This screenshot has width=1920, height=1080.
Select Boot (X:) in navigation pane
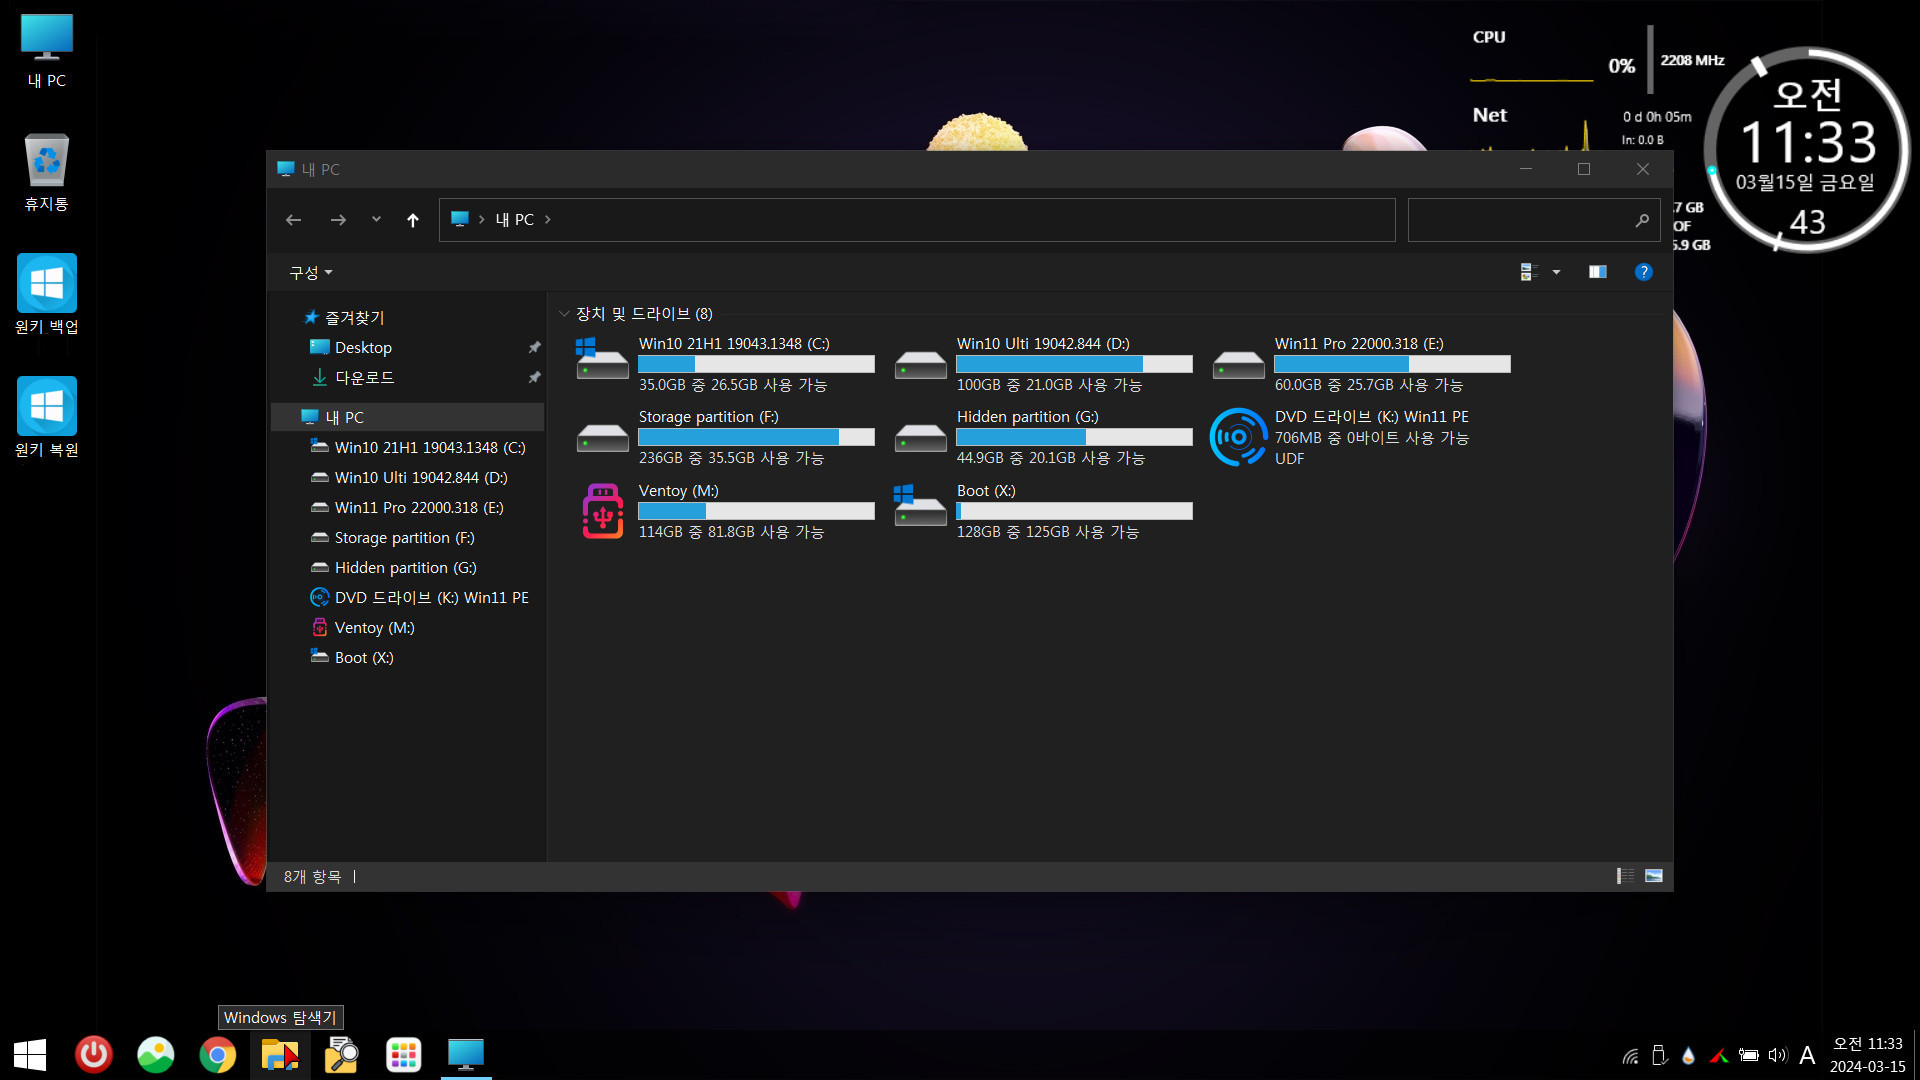[364, 657]
